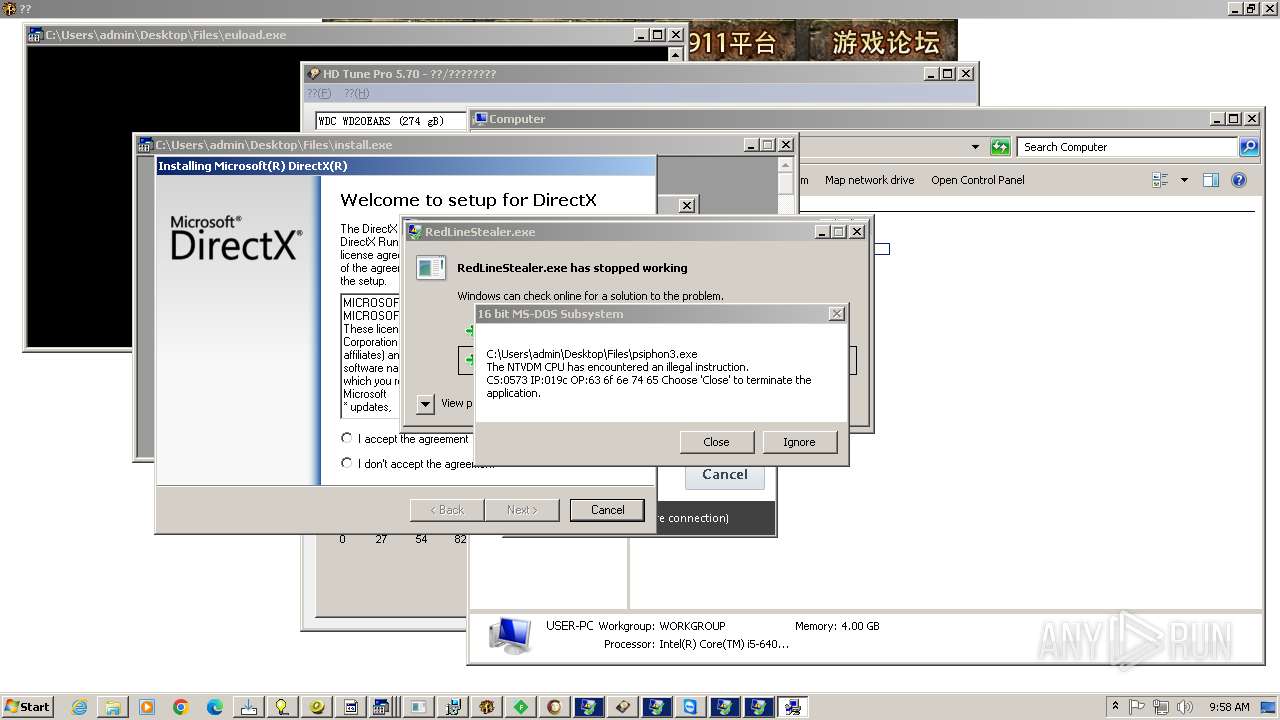The width and height of the screenshot is (1280, 720).
Task: Click the 'USER-PC Workgroup: WORKGROUP' text
Action: (635, 626)
